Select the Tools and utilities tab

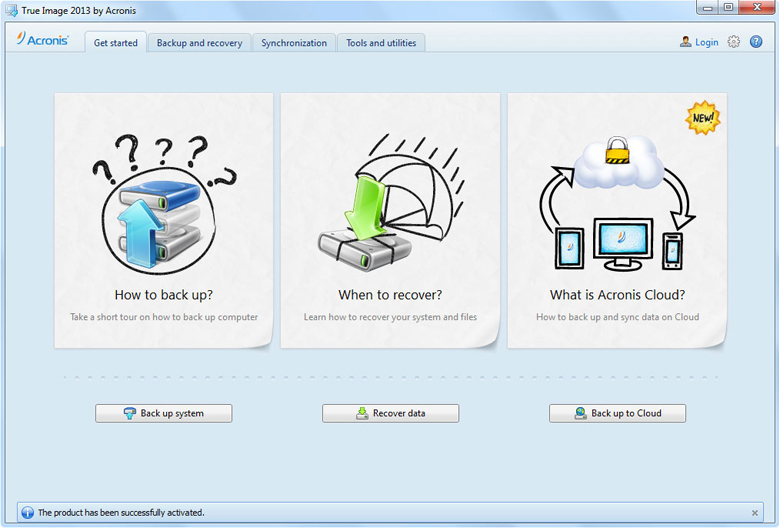[x=381, y=43]
